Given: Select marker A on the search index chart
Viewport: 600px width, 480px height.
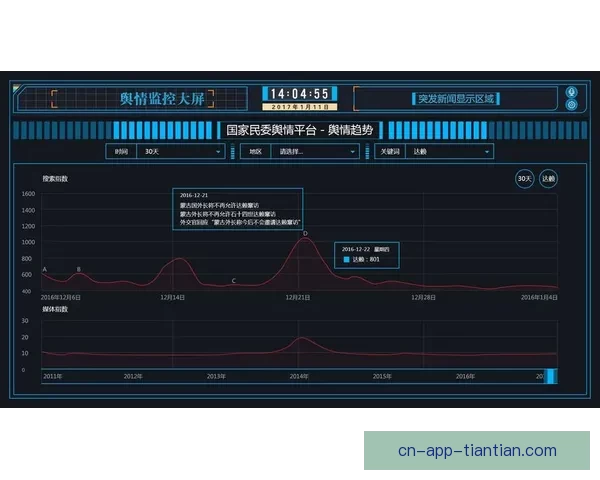Looking at the screenshot, I should point(45,270).
